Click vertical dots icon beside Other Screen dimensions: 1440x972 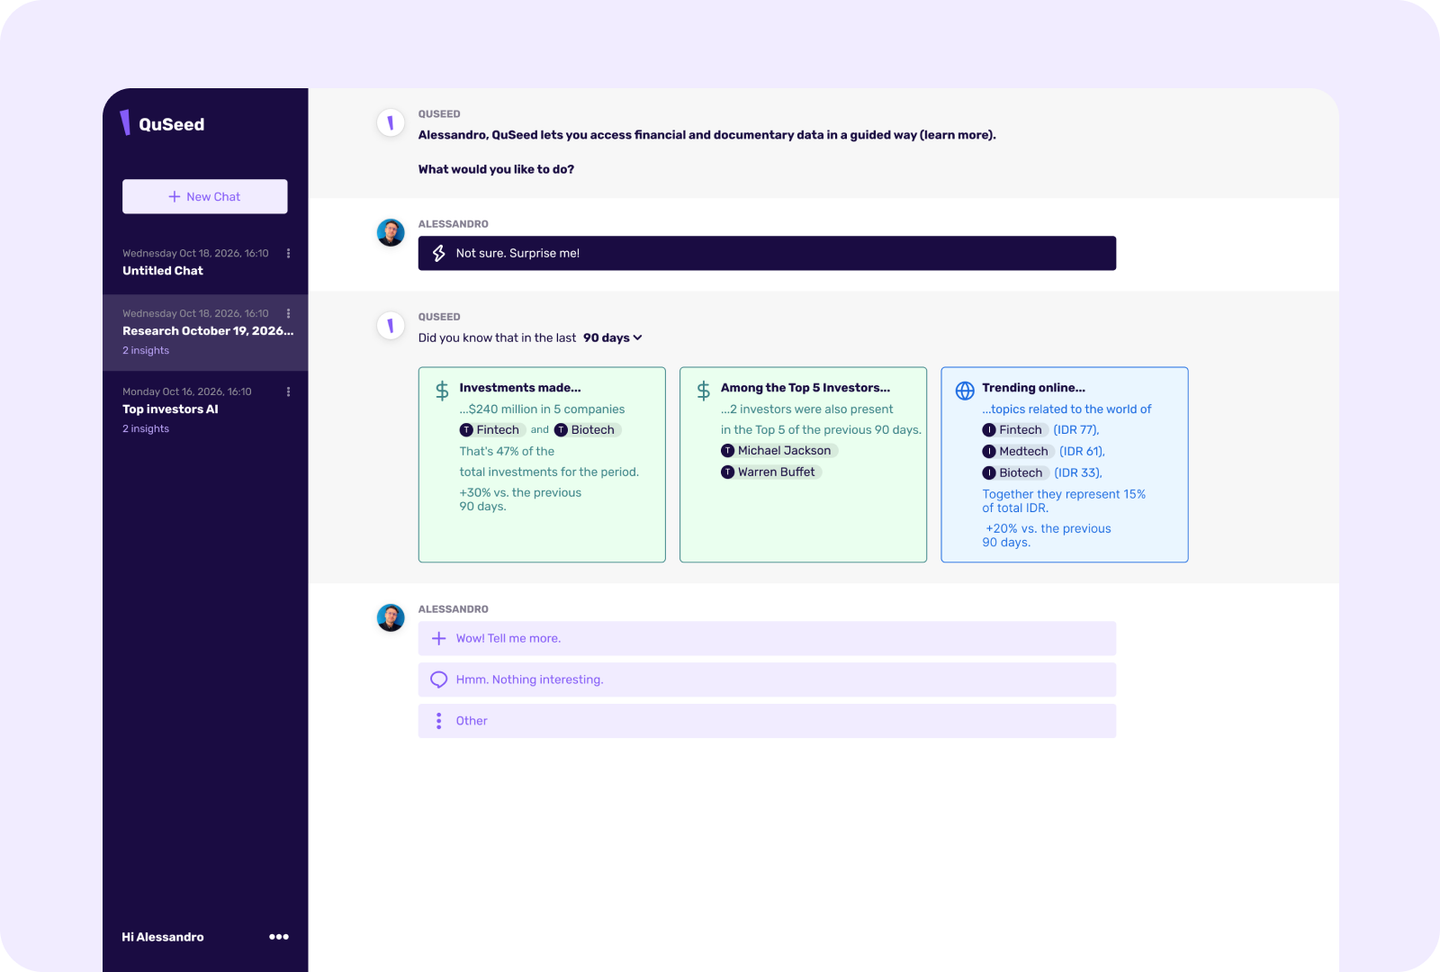(438, 721)
